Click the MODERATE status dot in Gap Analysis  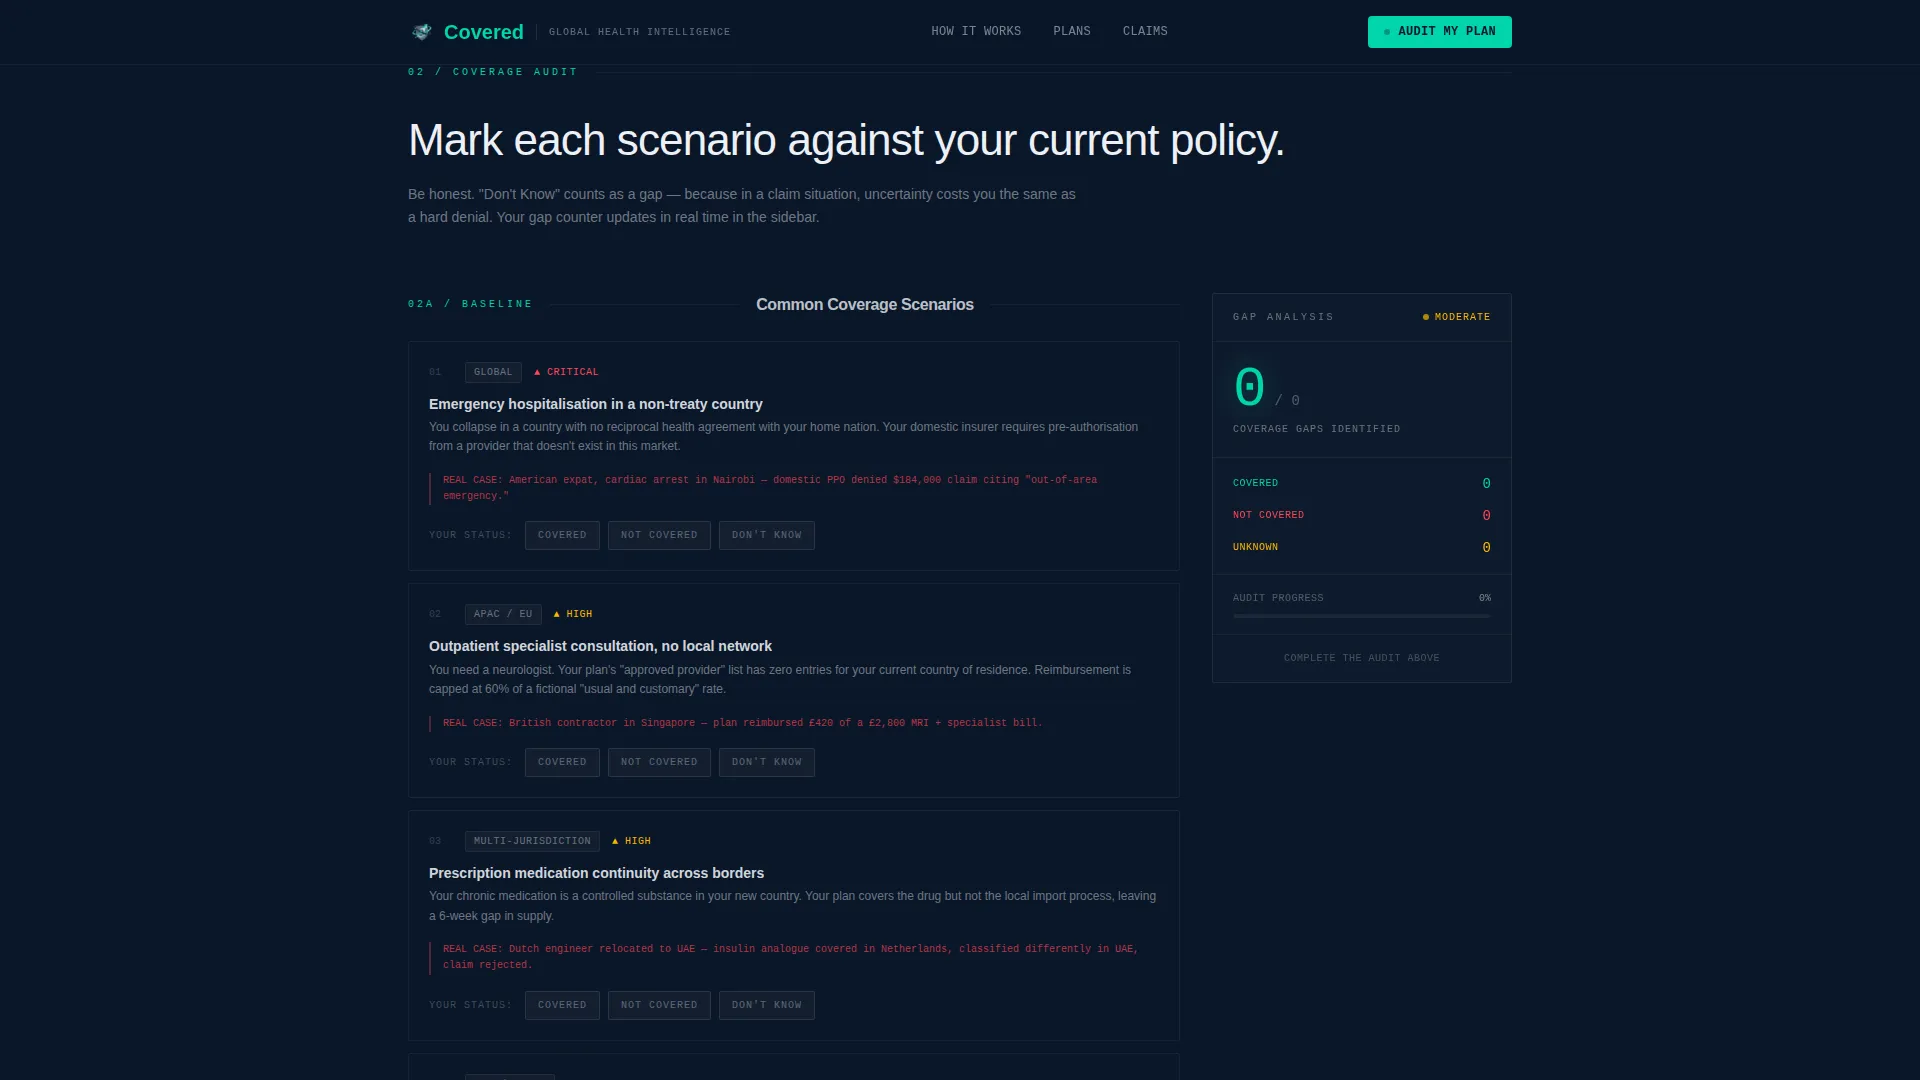pos(1426,317)
